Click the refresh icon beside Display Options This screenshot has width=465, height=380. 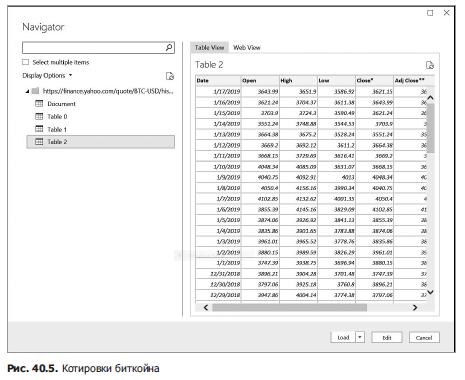coord(170,76)
